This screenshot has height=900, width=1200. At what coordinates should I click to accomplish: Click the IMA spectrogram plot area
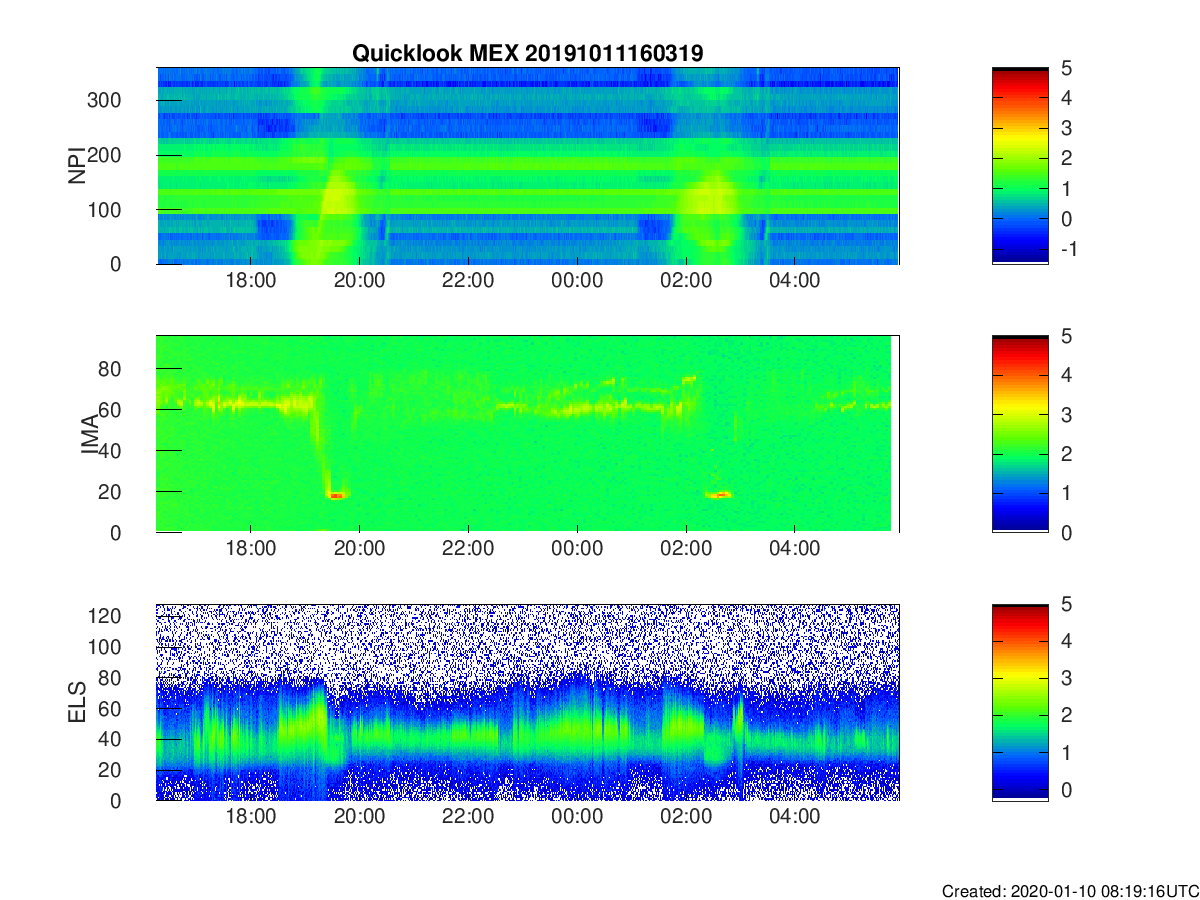tap(527, 434)
